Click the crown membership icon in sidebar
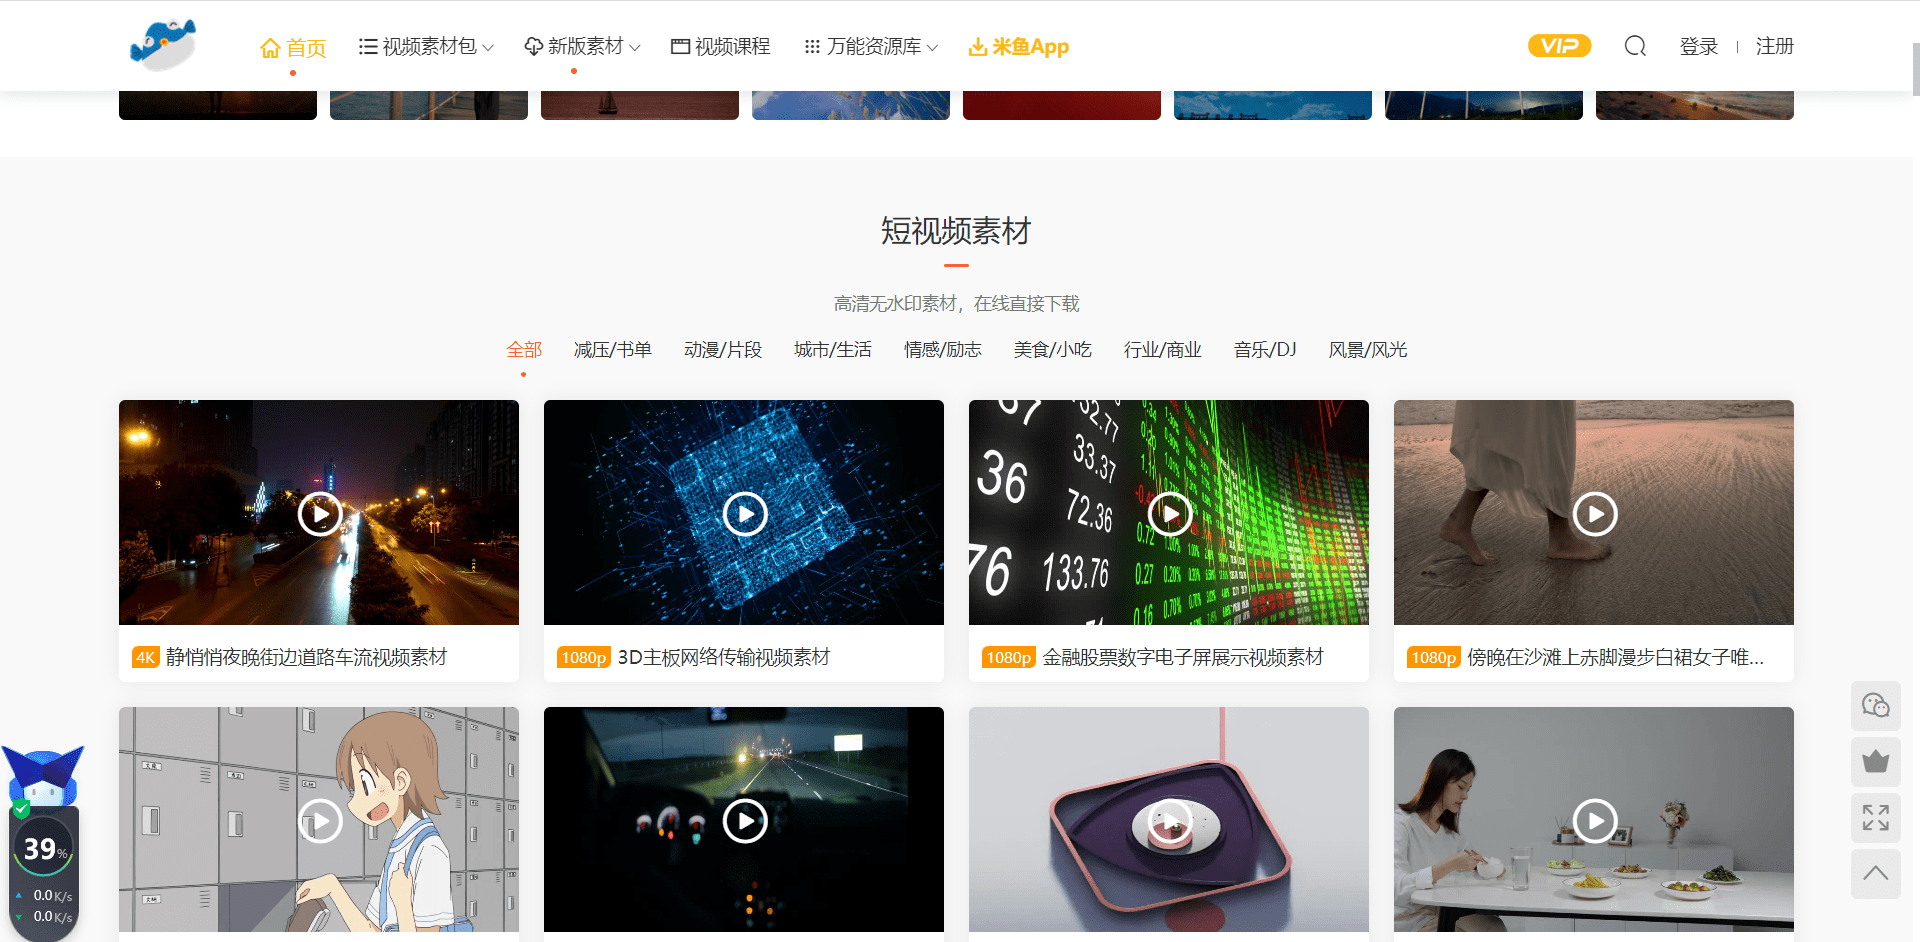This screenshot has width=1920, height=942. (x=1875, y=762)
